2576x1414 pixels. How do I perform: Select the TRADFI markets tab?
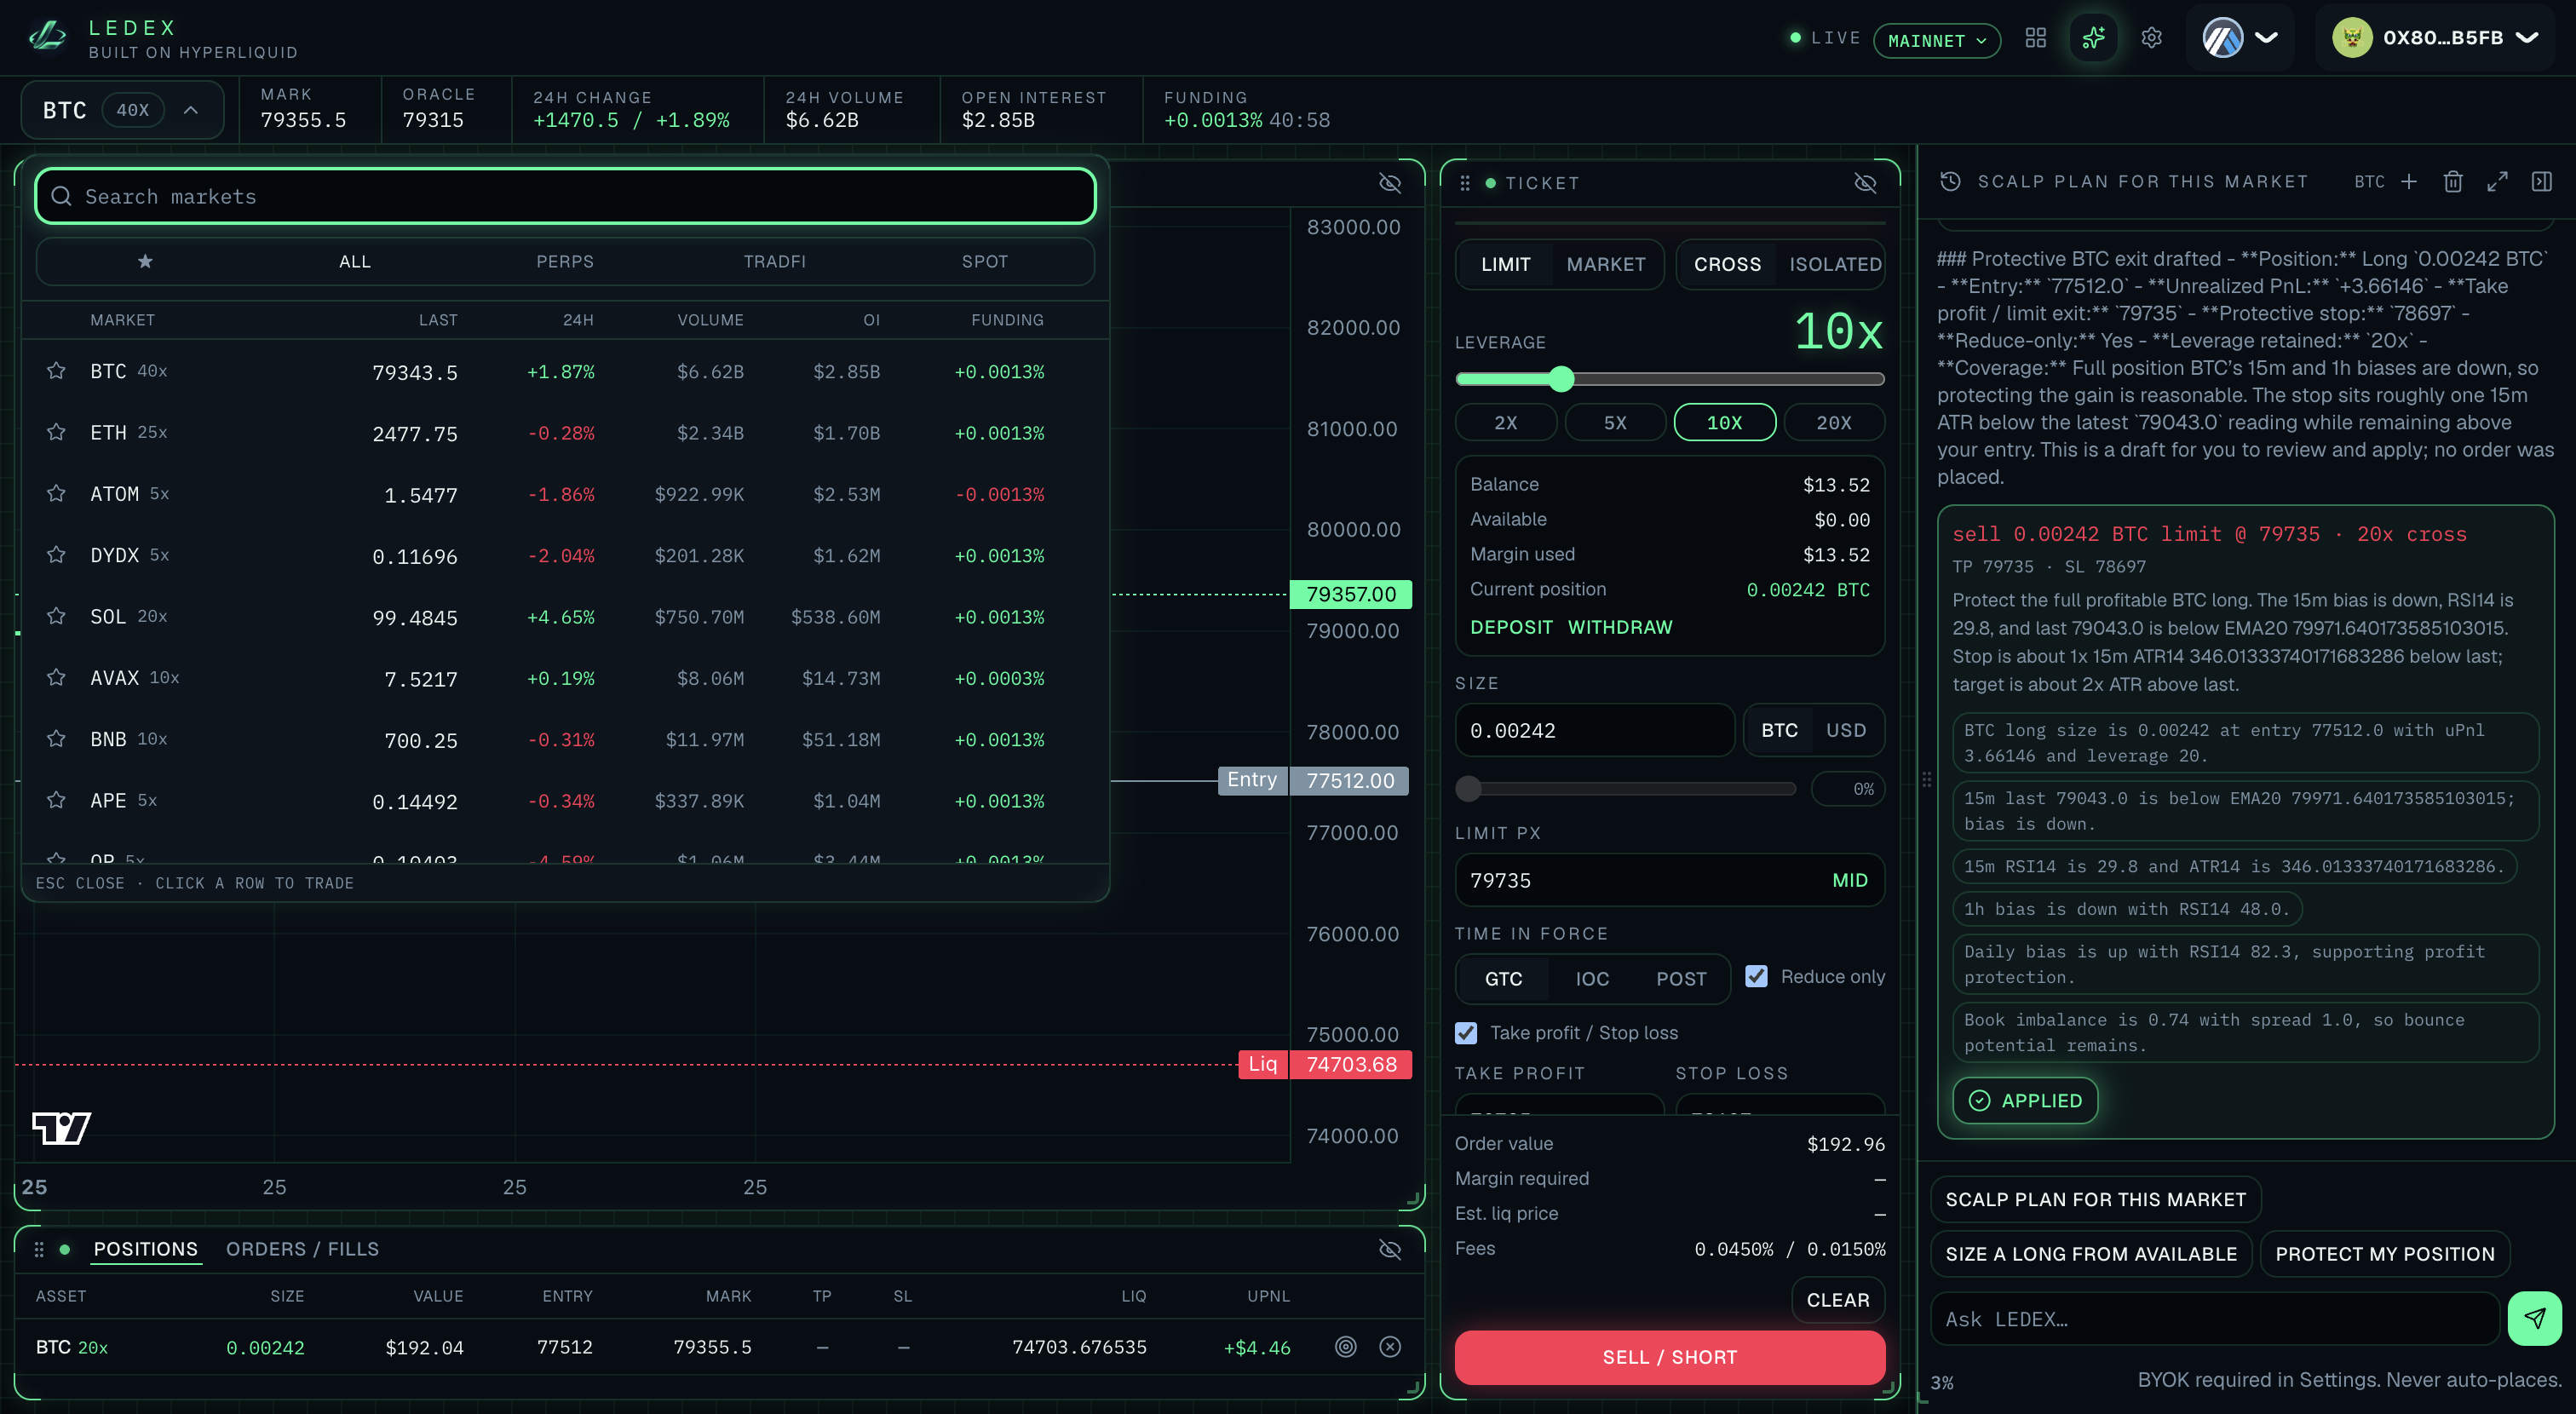point(774,261)
